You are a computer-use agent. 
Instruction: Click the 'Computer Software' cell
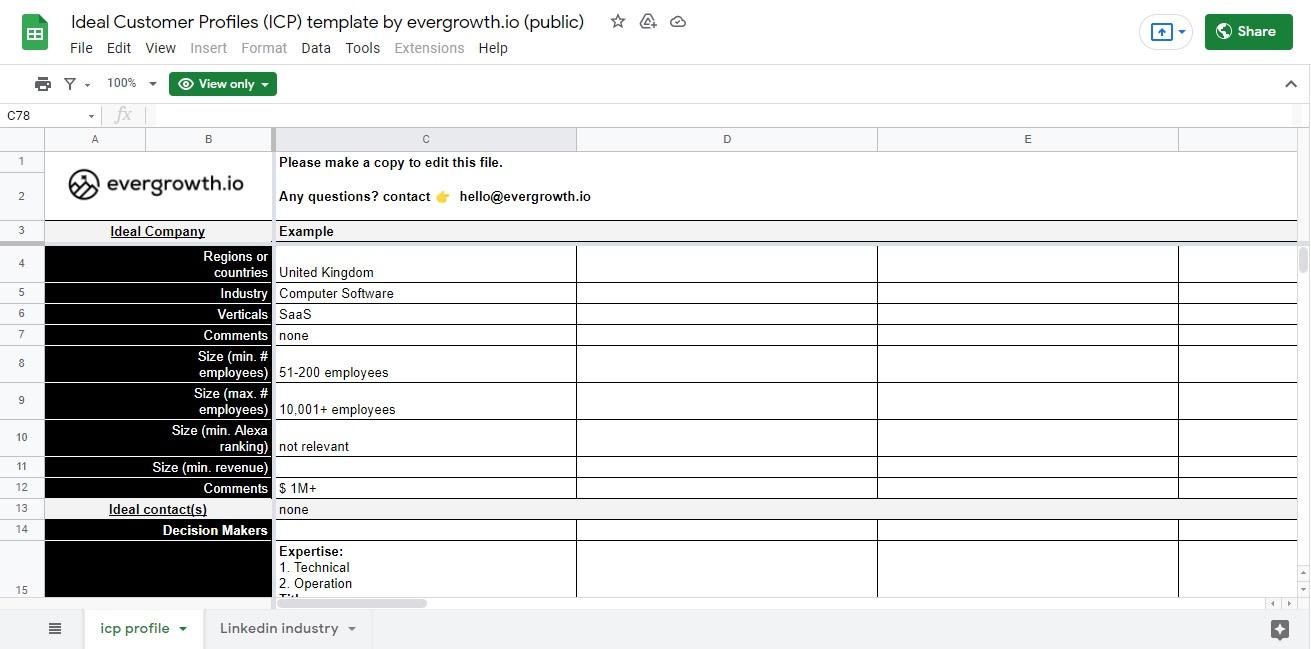point(426,293)
